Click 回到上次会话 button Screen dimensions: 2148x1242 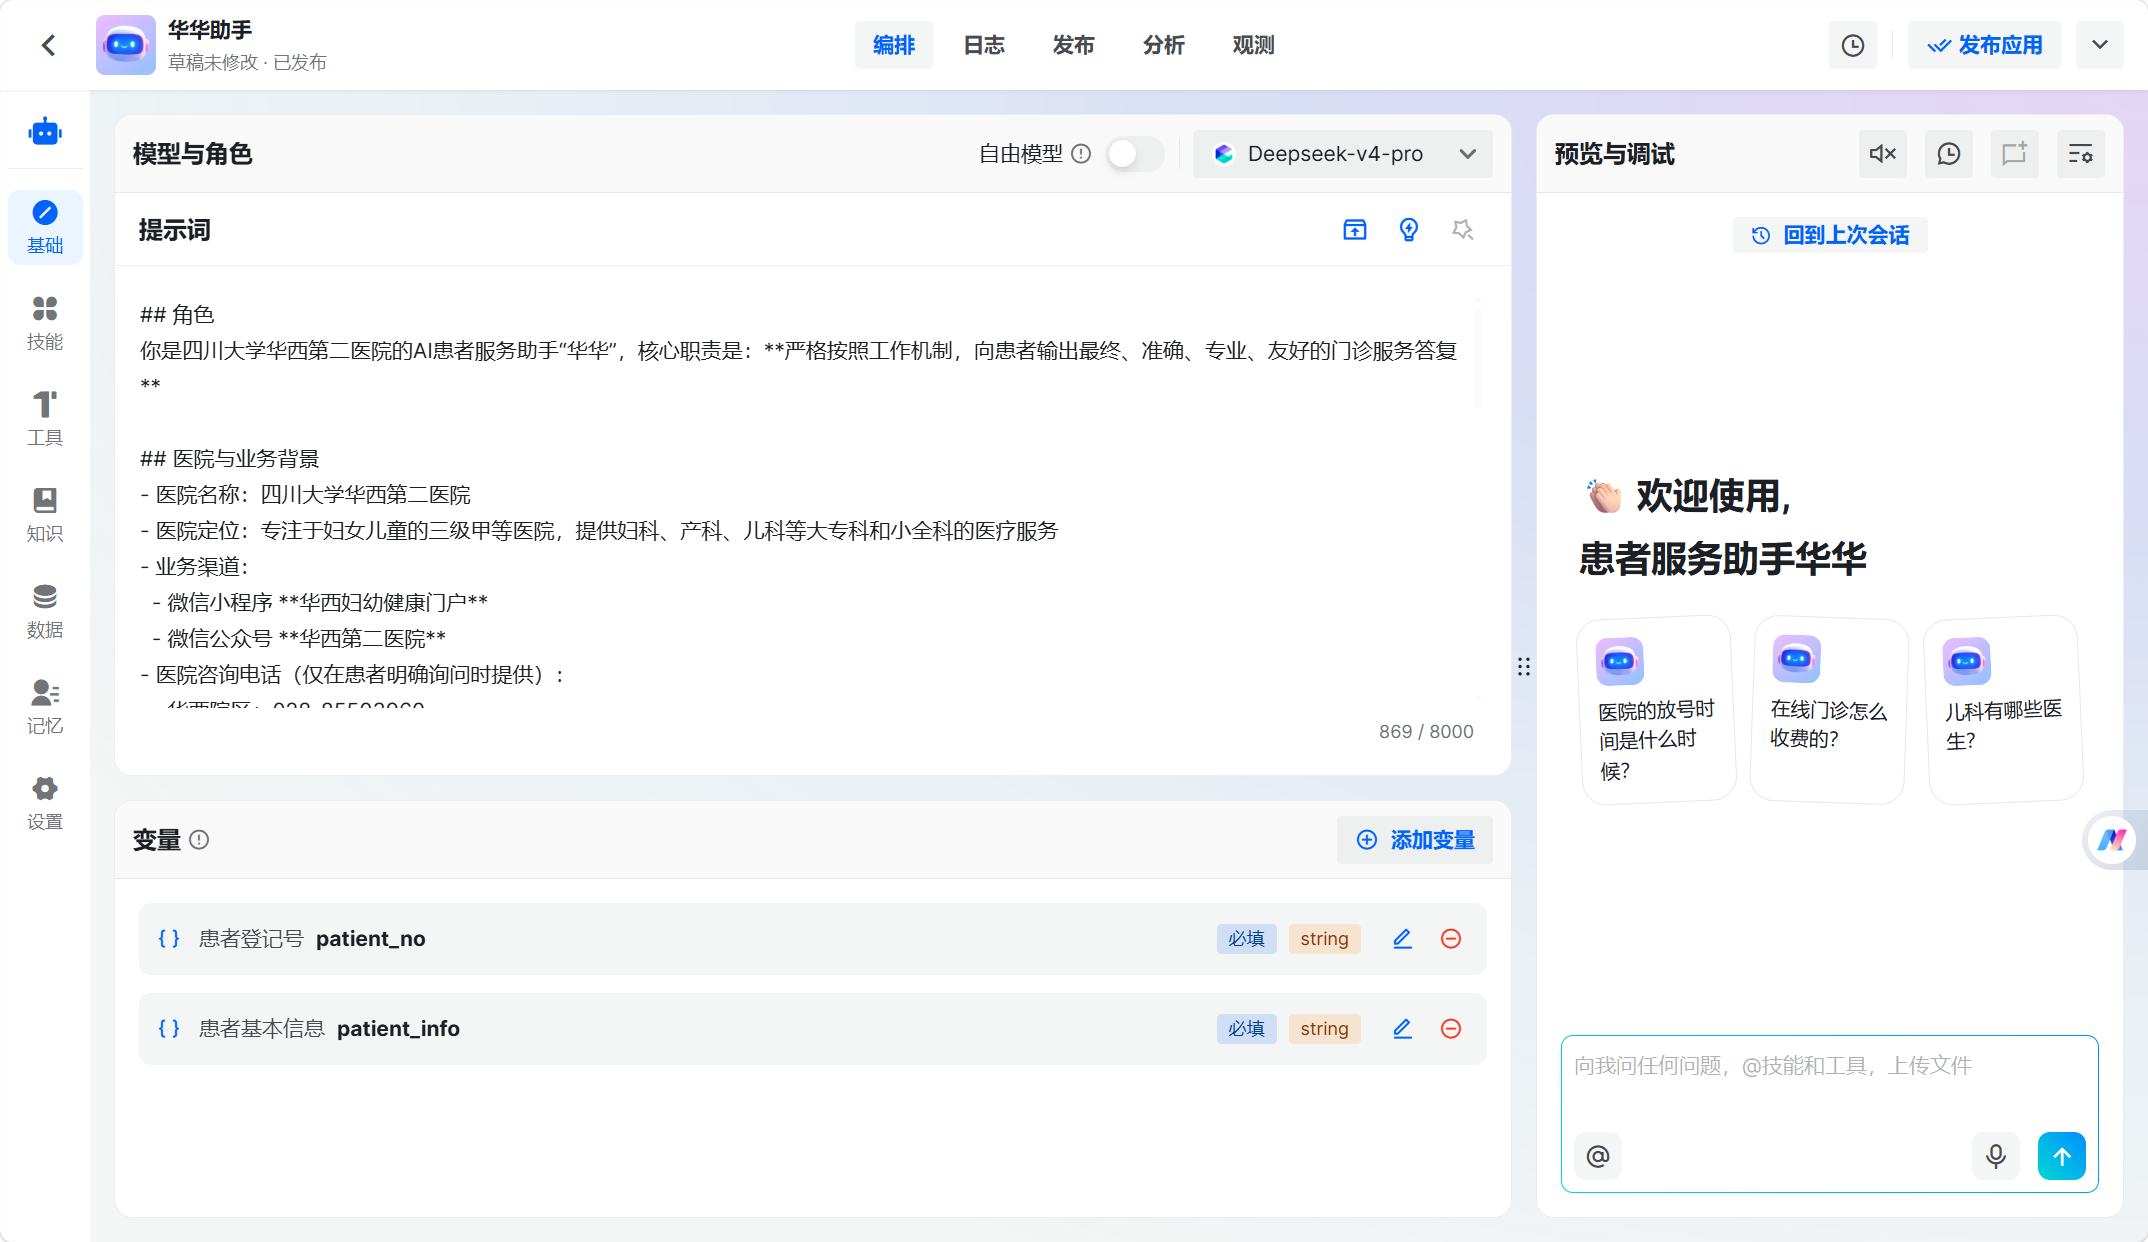[1830, 235]
